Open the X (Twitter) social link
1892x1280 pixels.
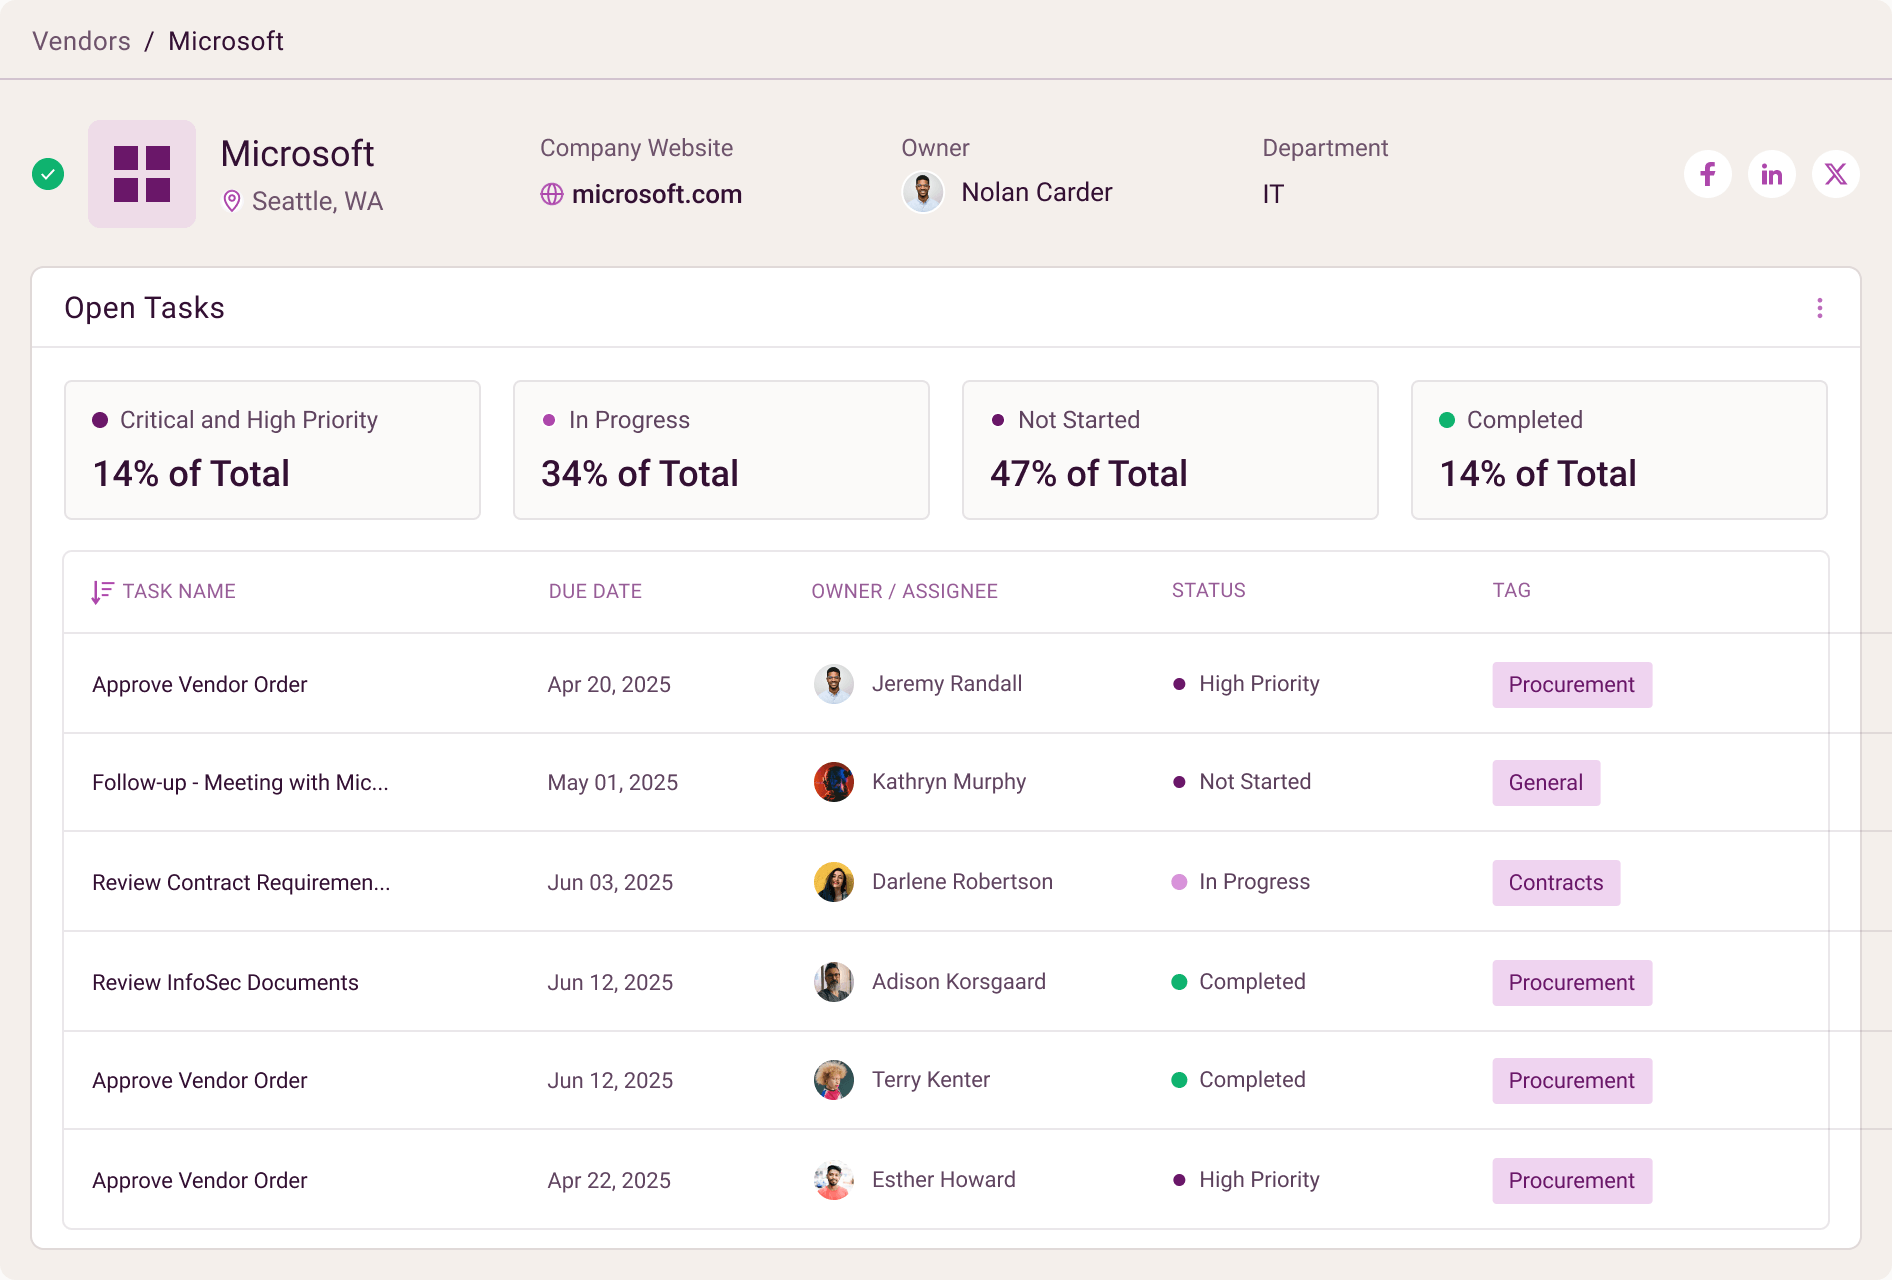click(x=1836, y=174)
